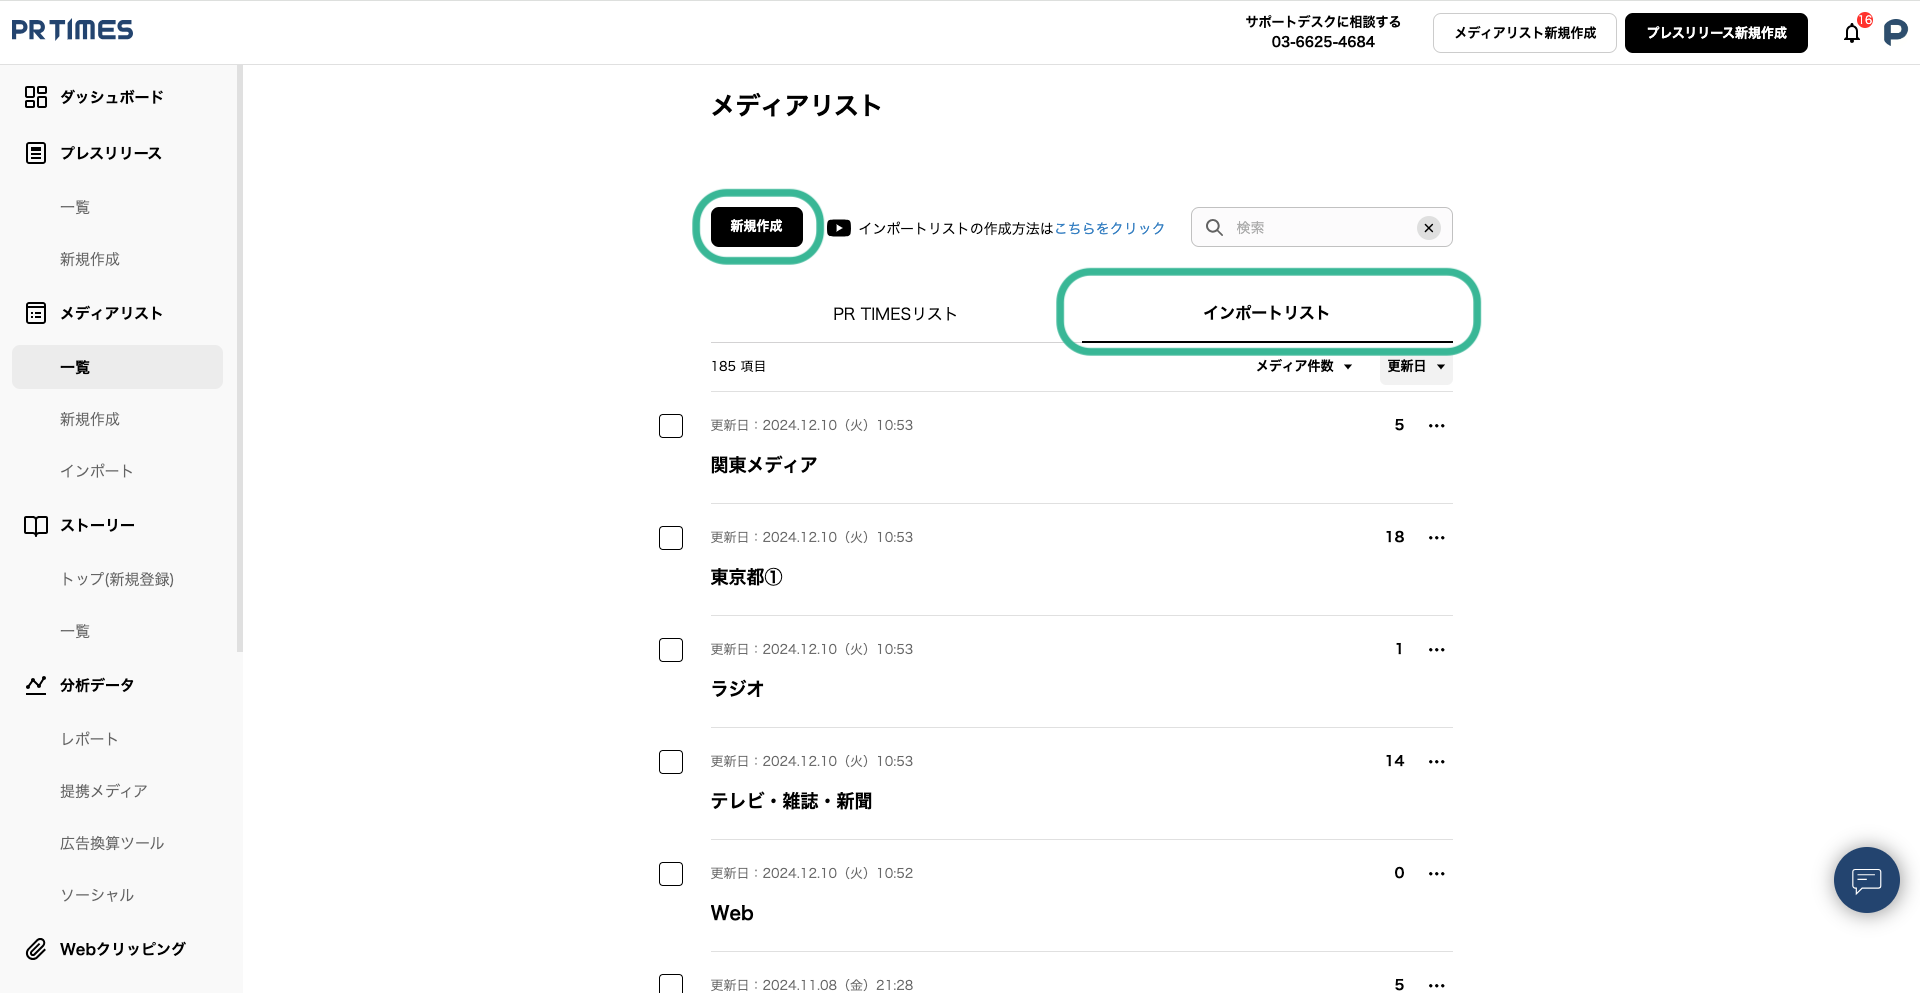Check the 関東メディア list checkbox
1920x993 pixels.
671,426
